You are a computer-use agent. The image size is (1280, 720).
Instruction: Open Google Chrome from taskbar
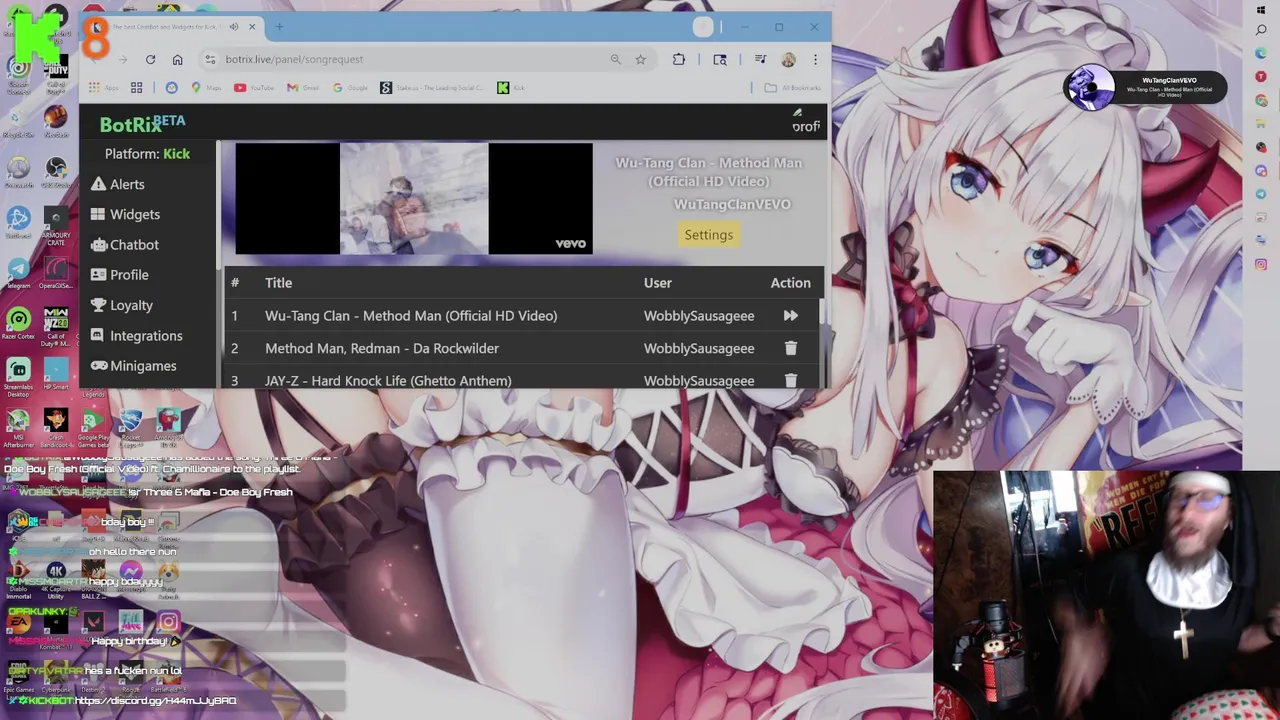tap(1261, 100)
